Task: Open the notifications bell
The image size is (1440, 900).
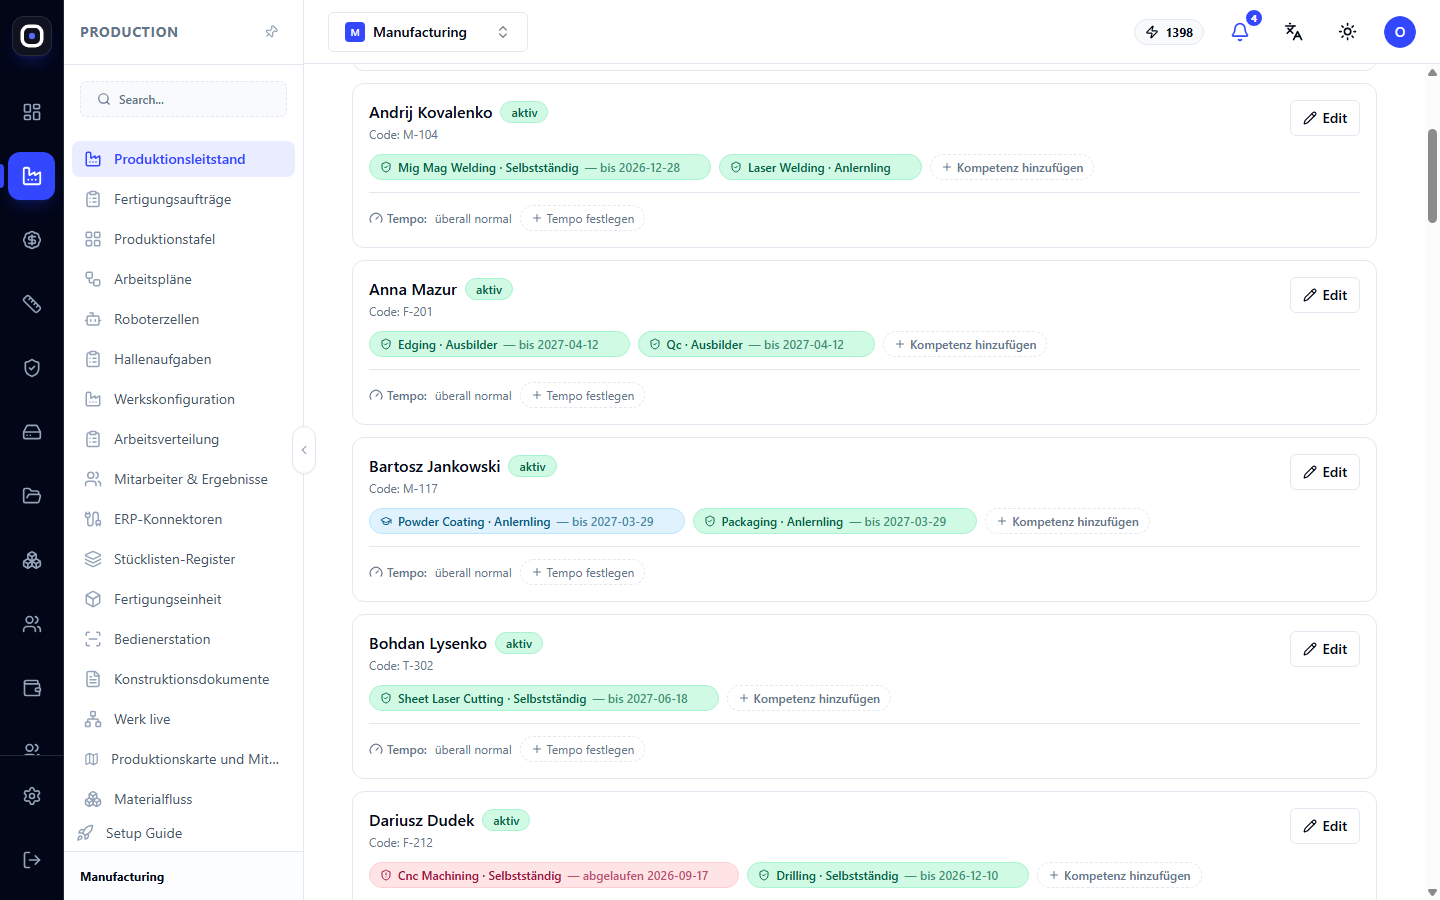Action: (x=1240, y=32)
